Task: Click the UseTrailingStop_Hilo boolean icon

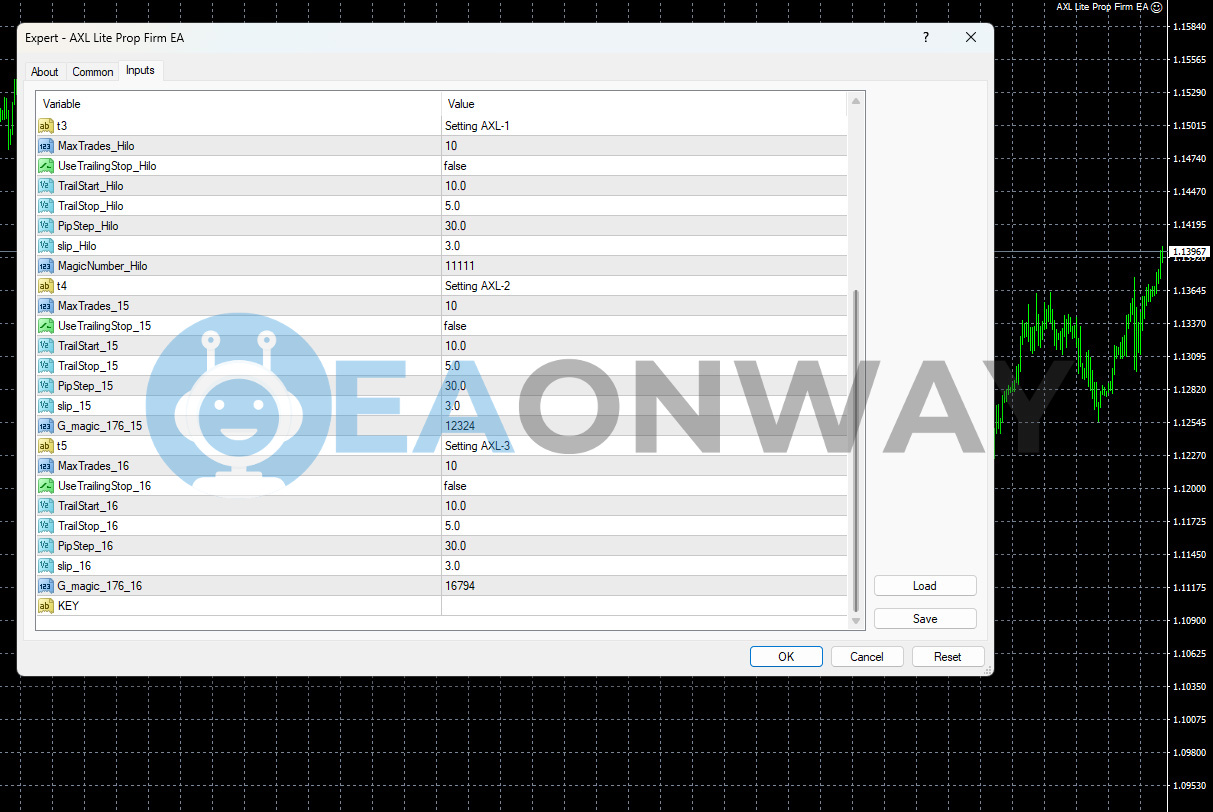Action: 45,166
